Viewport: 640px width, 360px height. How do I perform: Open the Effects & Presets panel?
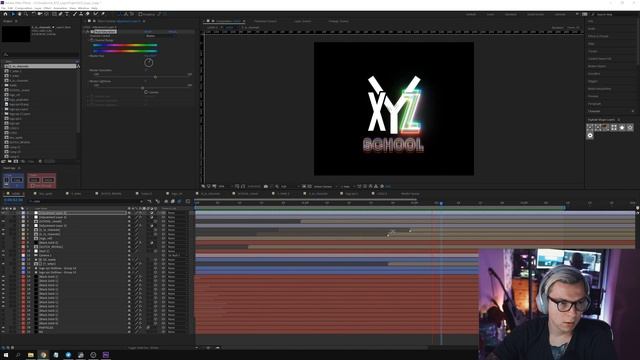click(x=598, y=36)
